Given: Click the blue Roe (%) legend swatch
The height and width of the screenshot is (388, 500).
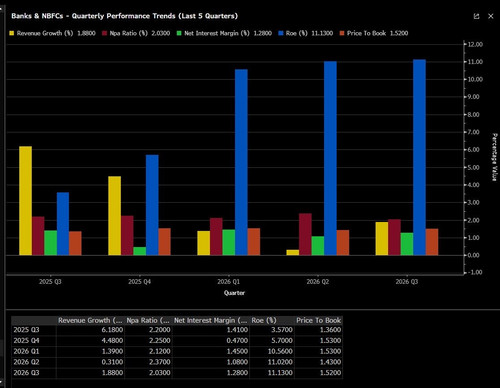Looking at the screenshot, I should pyautogui.click(x=281, y=33).
